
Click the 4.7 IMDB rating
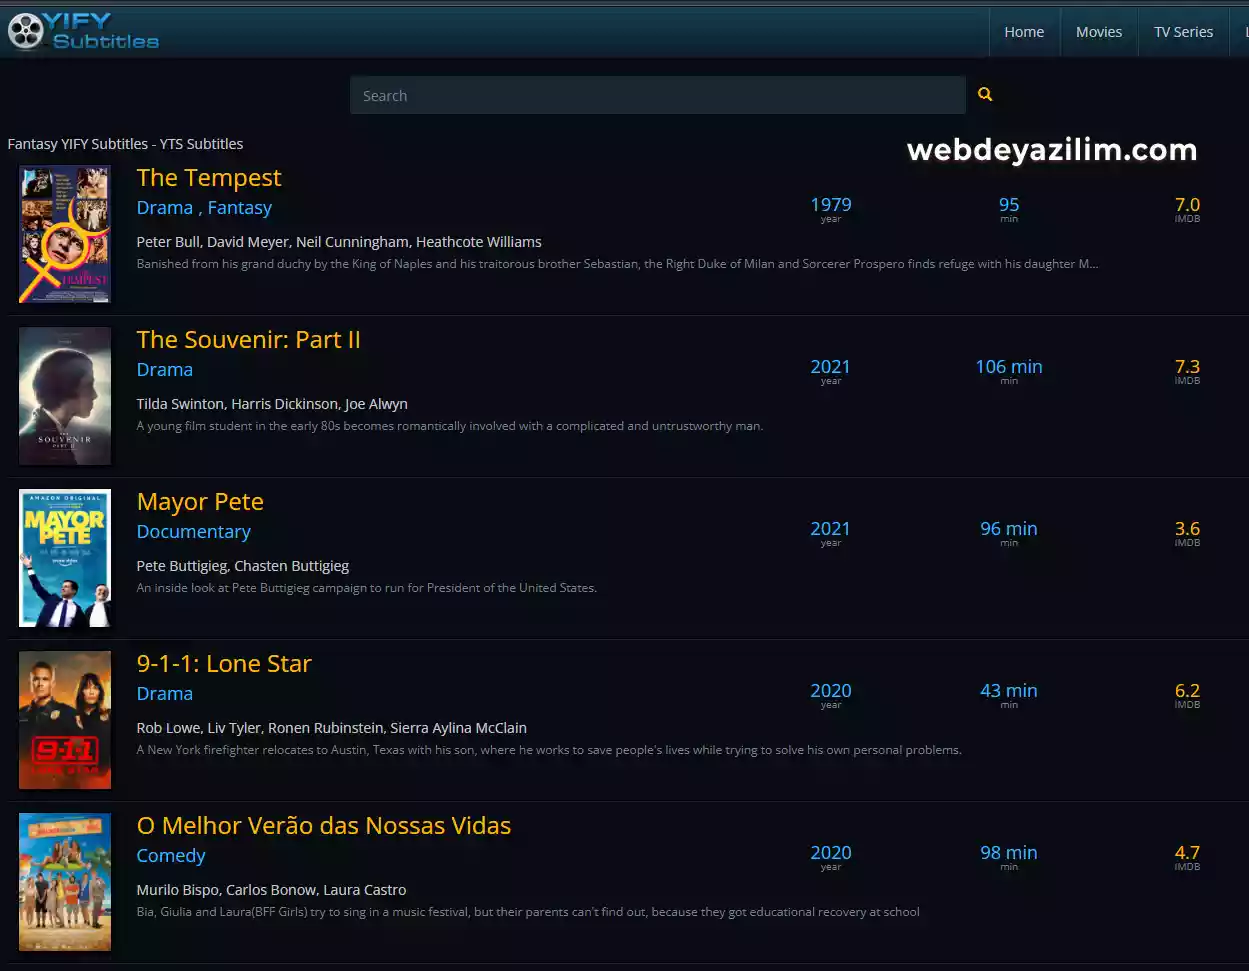click(1187, 853)
